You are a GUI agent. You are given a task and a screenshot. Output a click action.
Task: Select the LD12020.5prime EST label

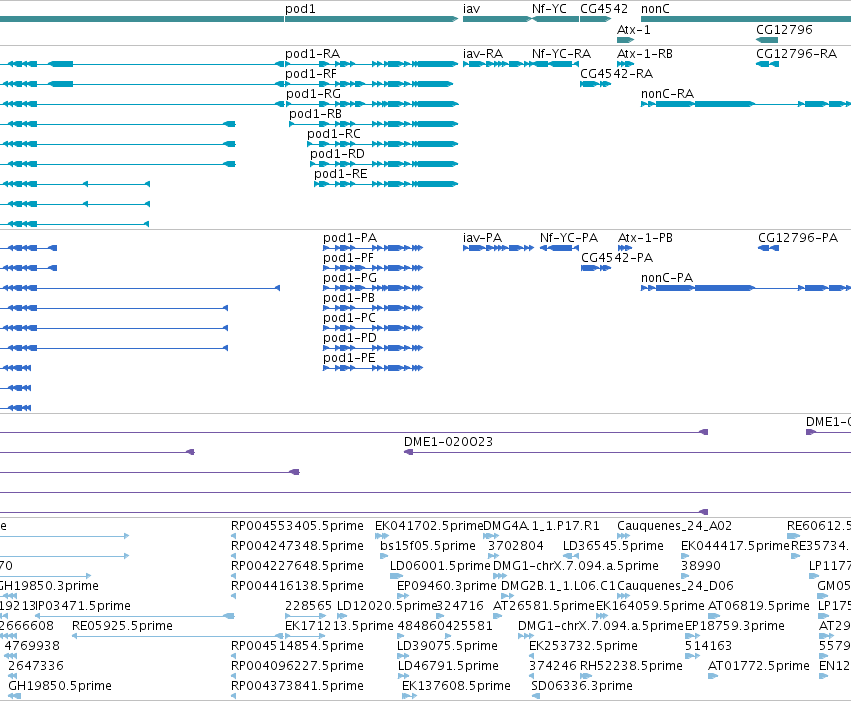[387, 606]
